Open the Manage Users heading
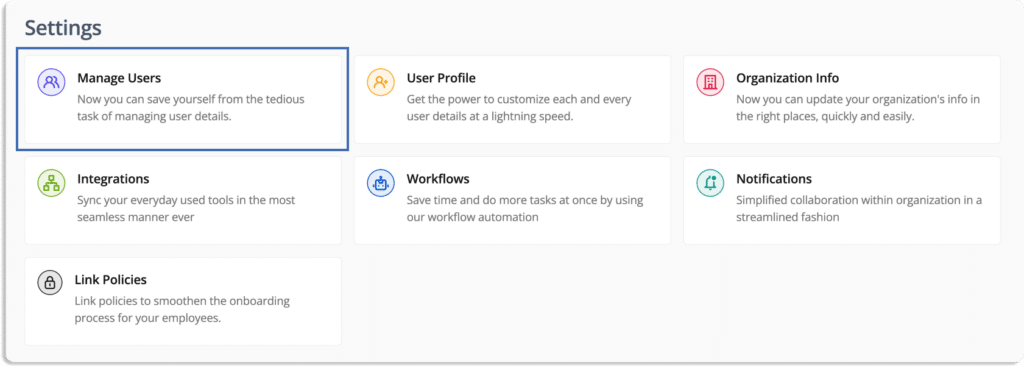1024x367 pixels. (x=119, y=78)
